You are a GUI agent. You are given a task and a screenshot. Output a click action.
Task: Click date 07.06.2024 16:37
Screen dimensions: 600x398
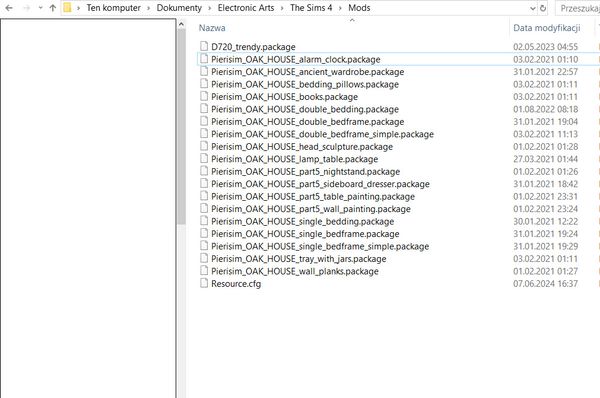tap(545, 284)
